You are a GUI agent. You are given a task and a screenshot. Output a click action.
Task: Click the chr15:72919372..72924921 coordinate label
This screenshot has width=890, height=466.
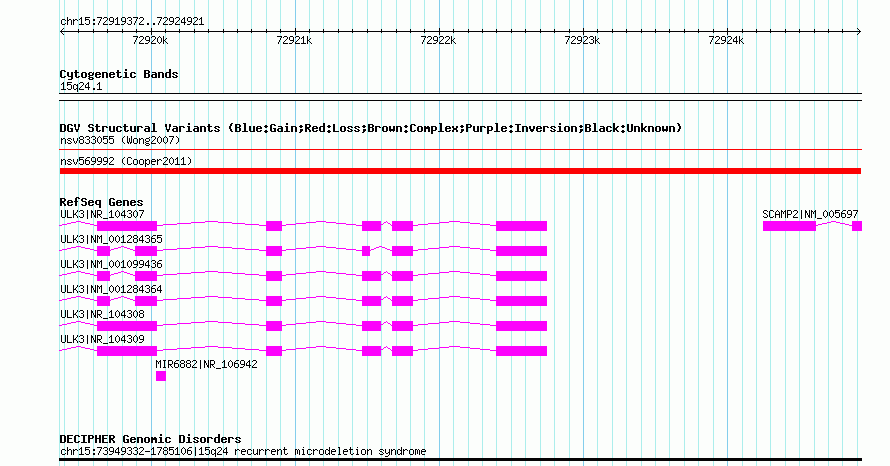point(132,22)
